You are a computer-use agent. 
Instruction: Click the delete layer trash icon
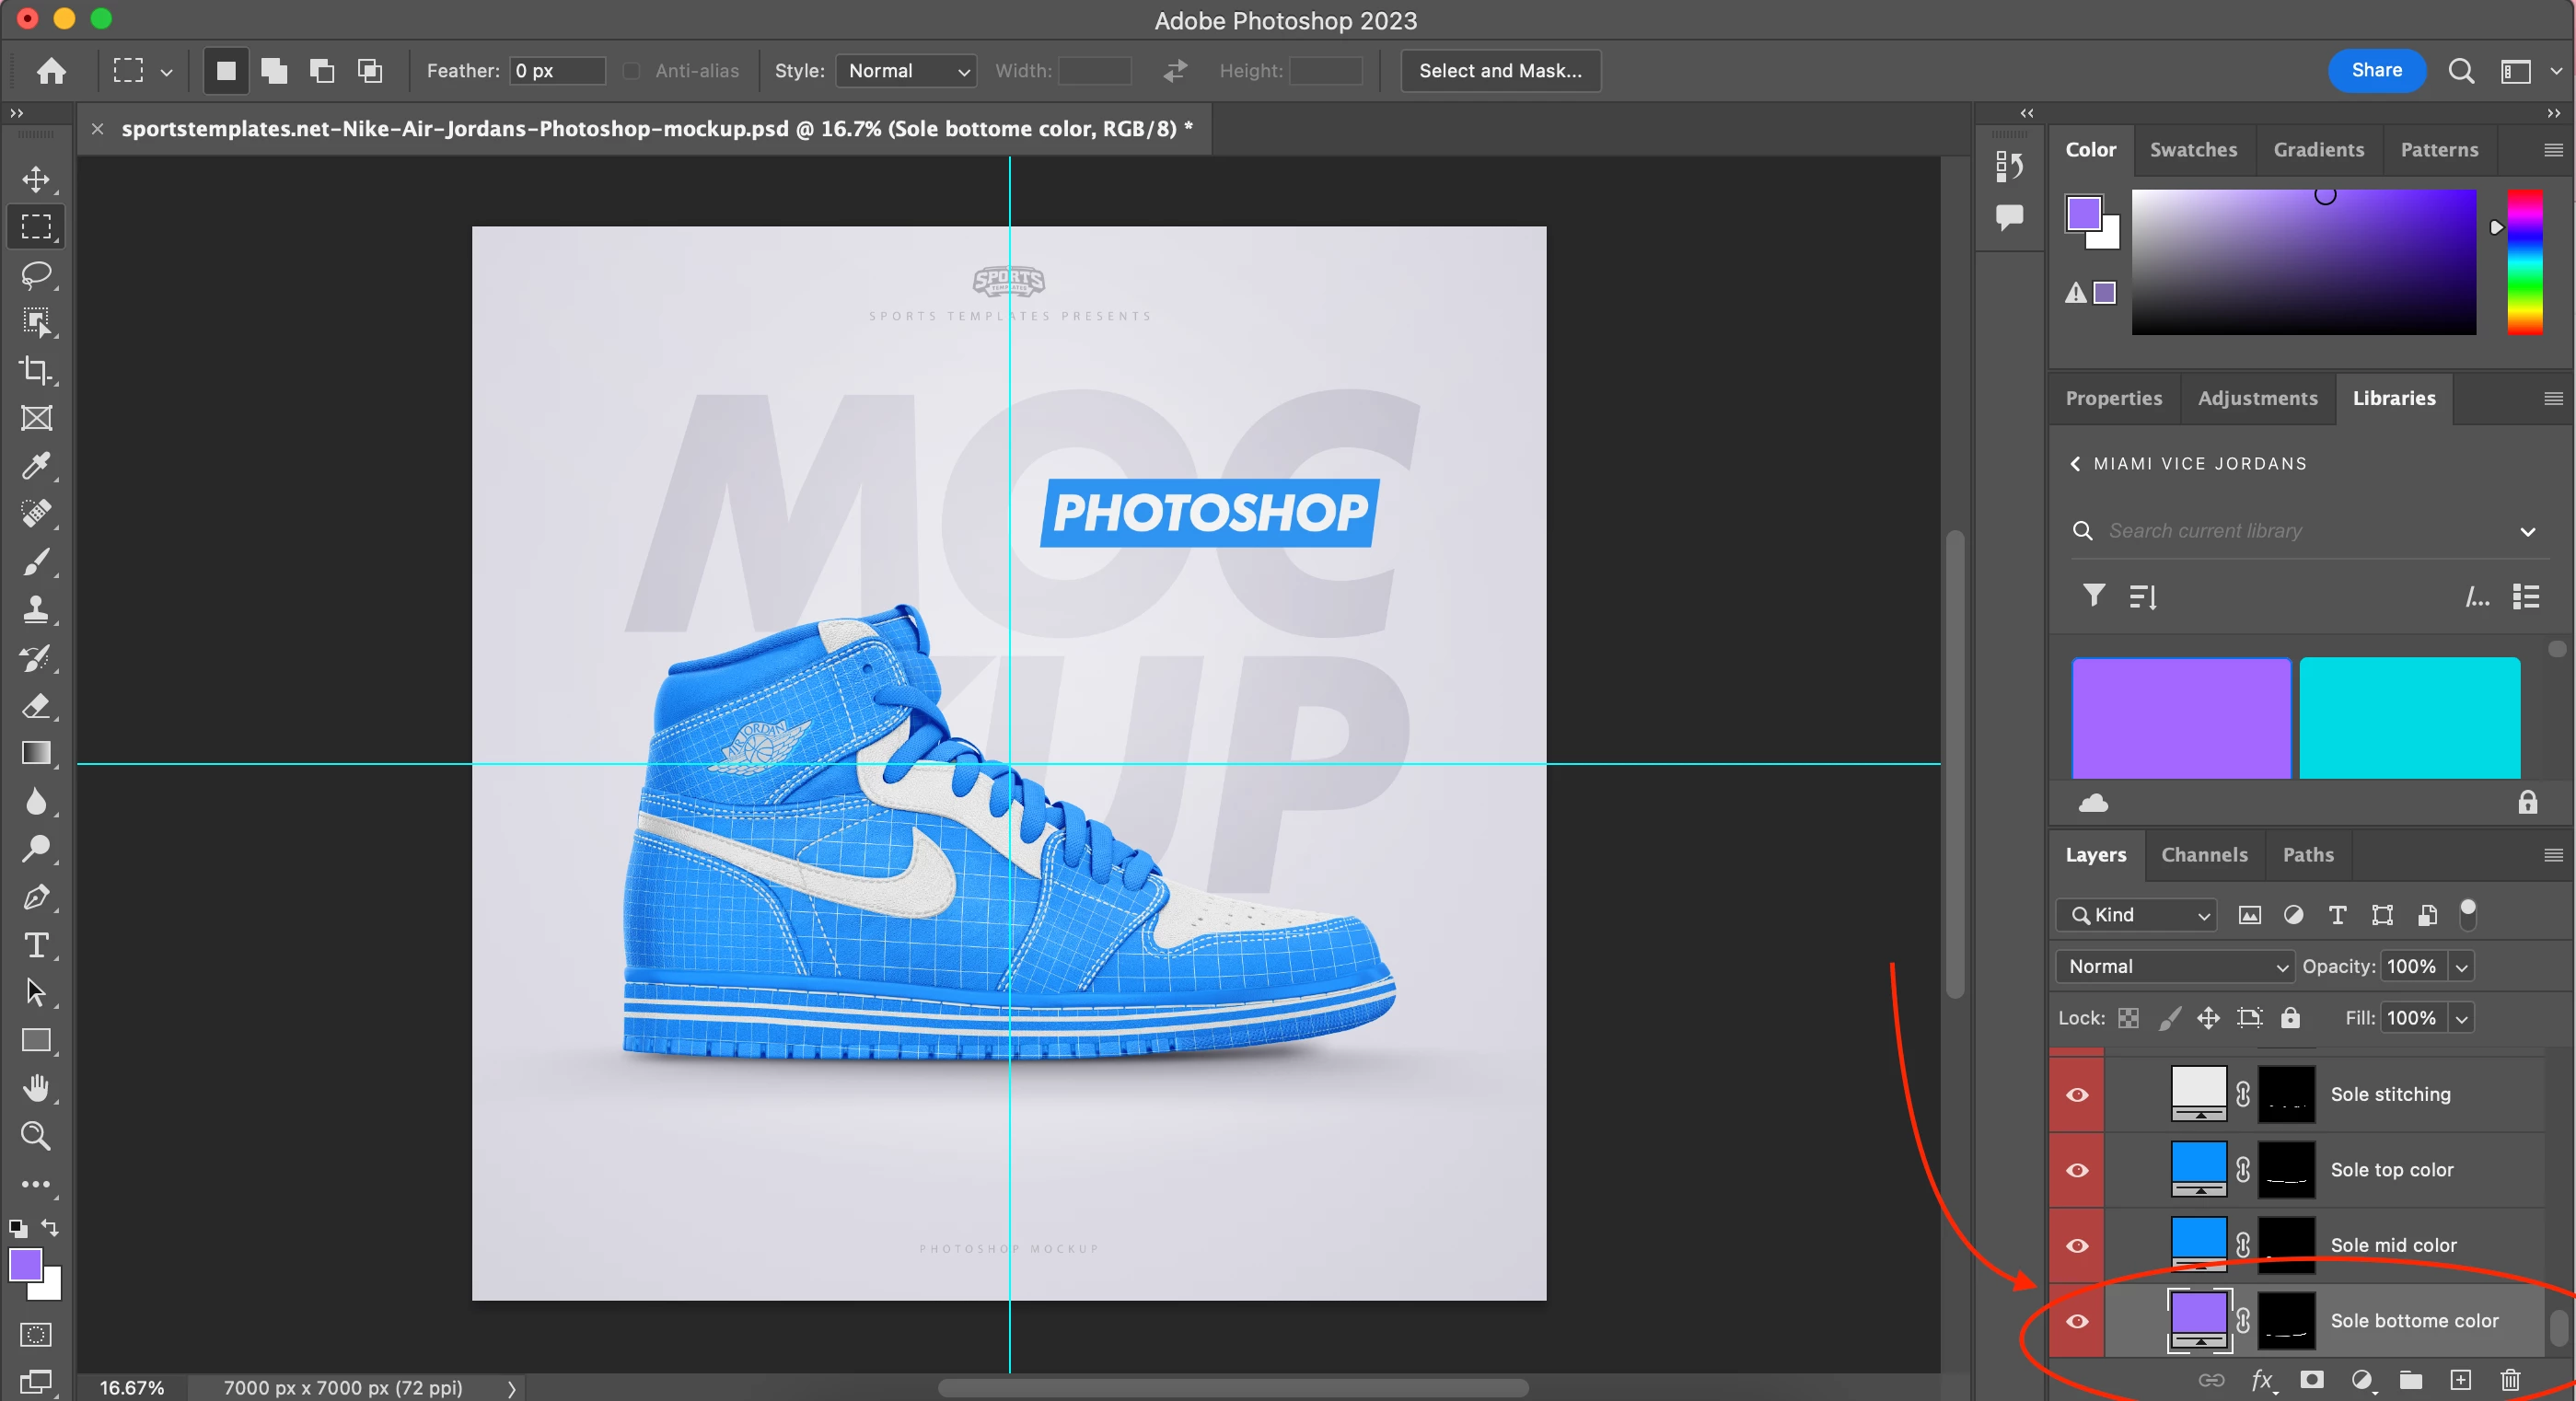tap(2510, 1381)
